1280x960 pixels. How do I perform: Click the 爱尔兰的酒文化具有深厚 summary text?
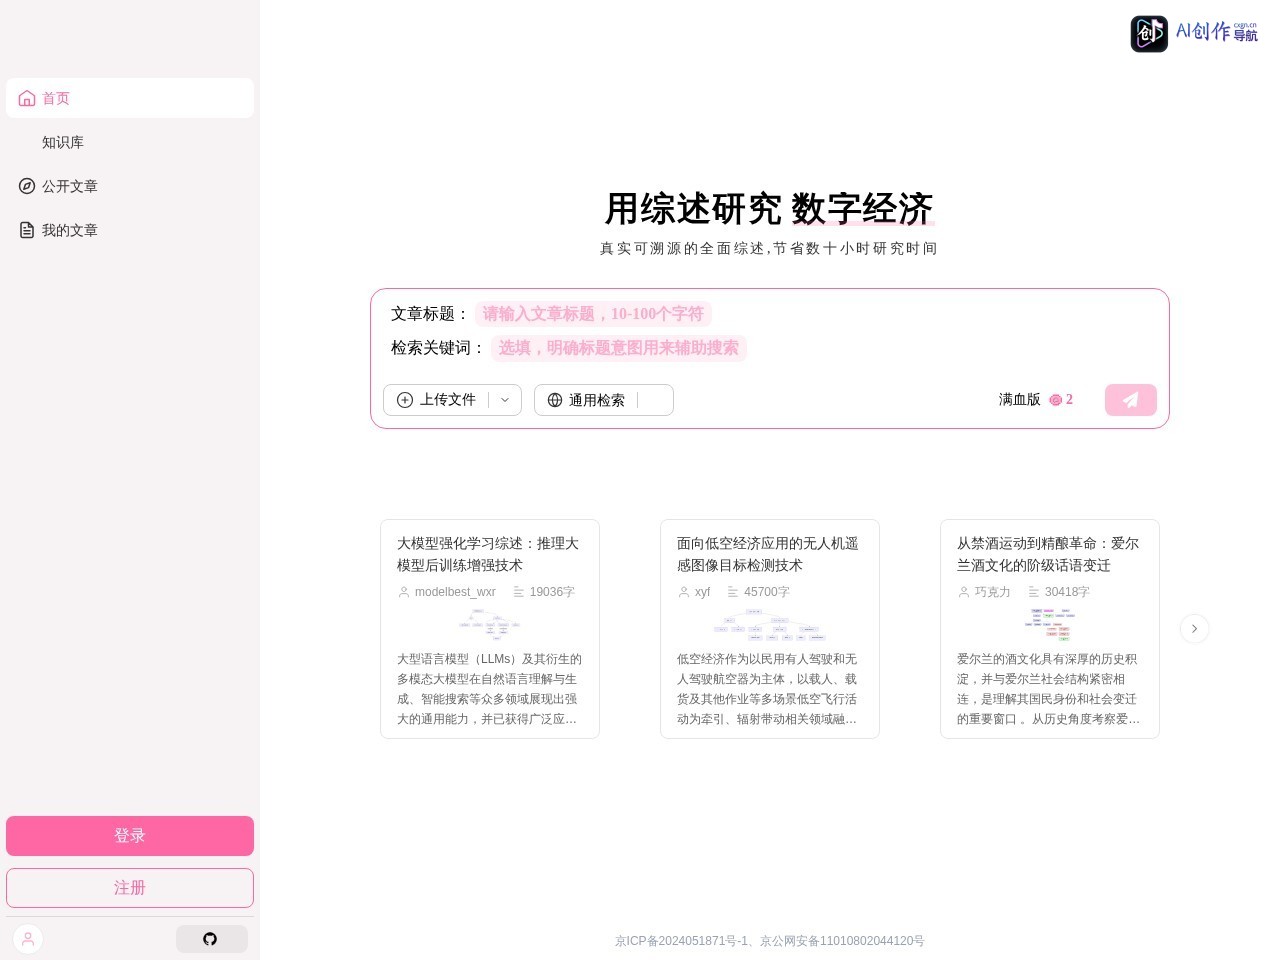click(1050, 689)
